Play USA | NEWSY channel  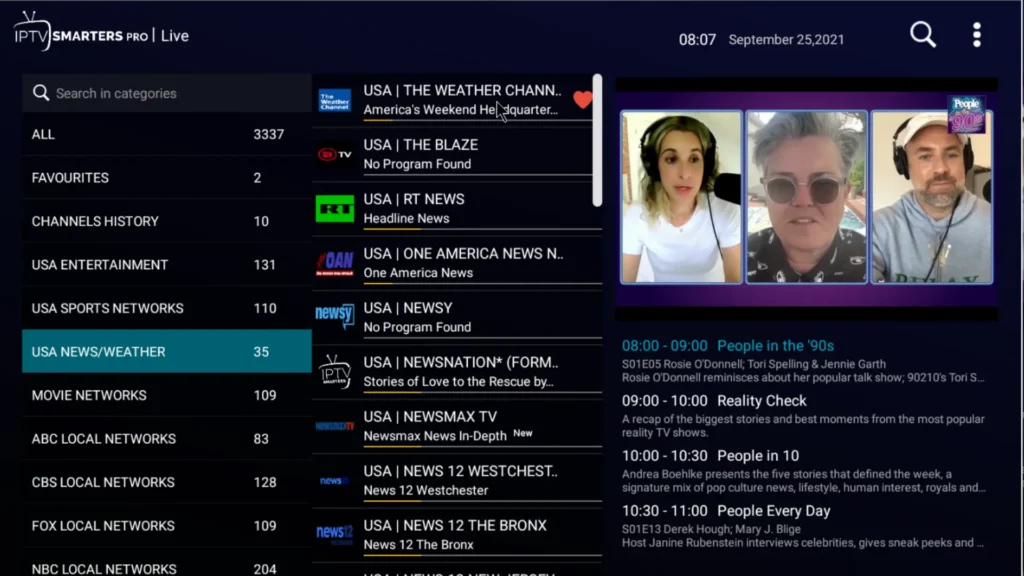(457, 317)
